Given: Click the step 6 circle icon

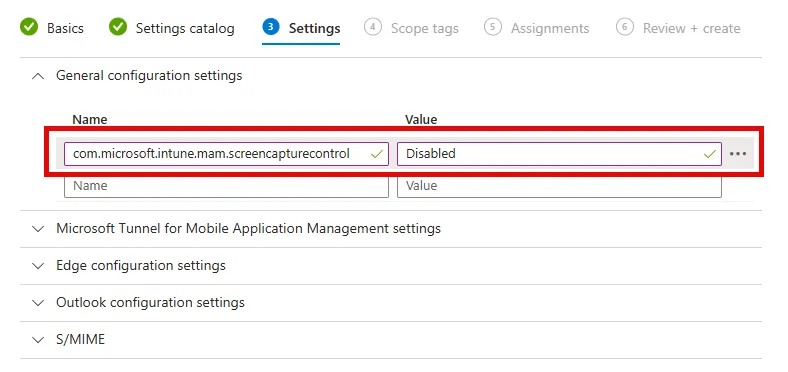Looking at the screenshot, I should (x=625, y=27).
